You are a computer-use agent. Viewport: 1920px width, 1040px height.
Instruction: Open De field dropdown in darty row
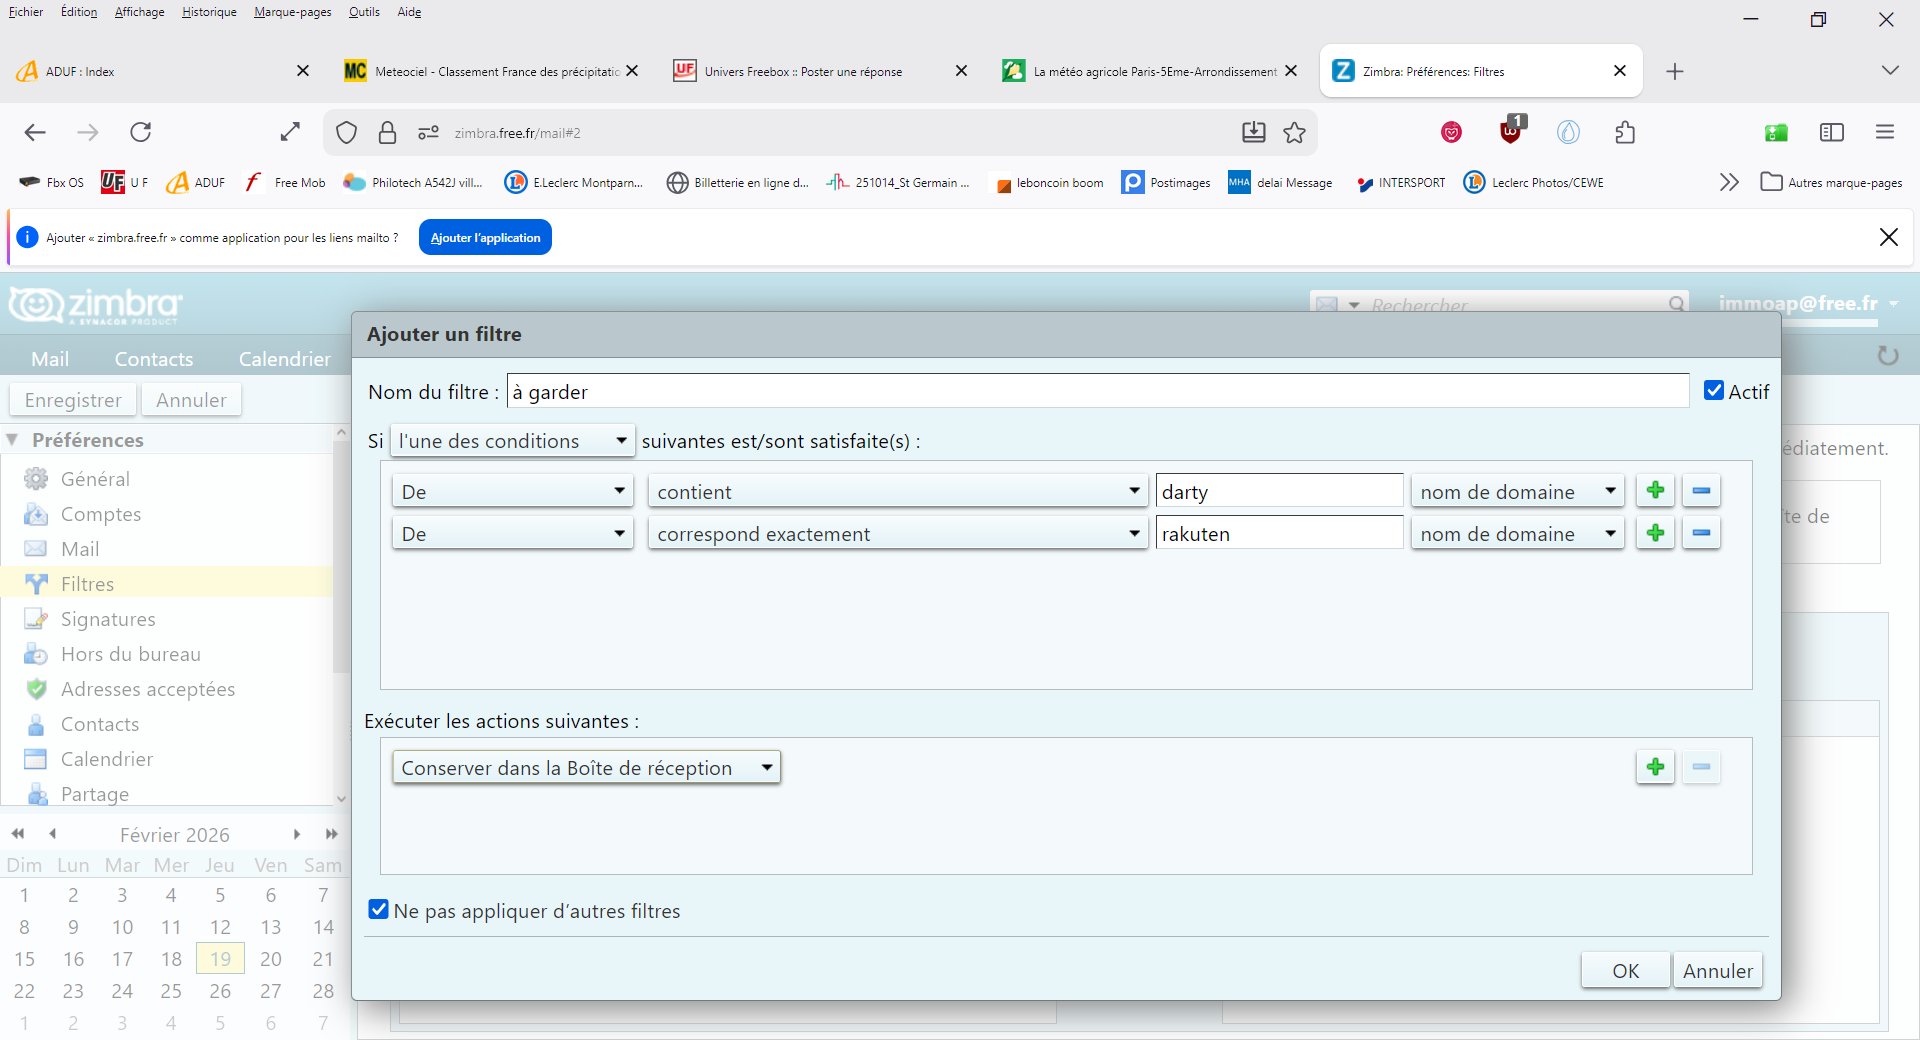(513, 491)
